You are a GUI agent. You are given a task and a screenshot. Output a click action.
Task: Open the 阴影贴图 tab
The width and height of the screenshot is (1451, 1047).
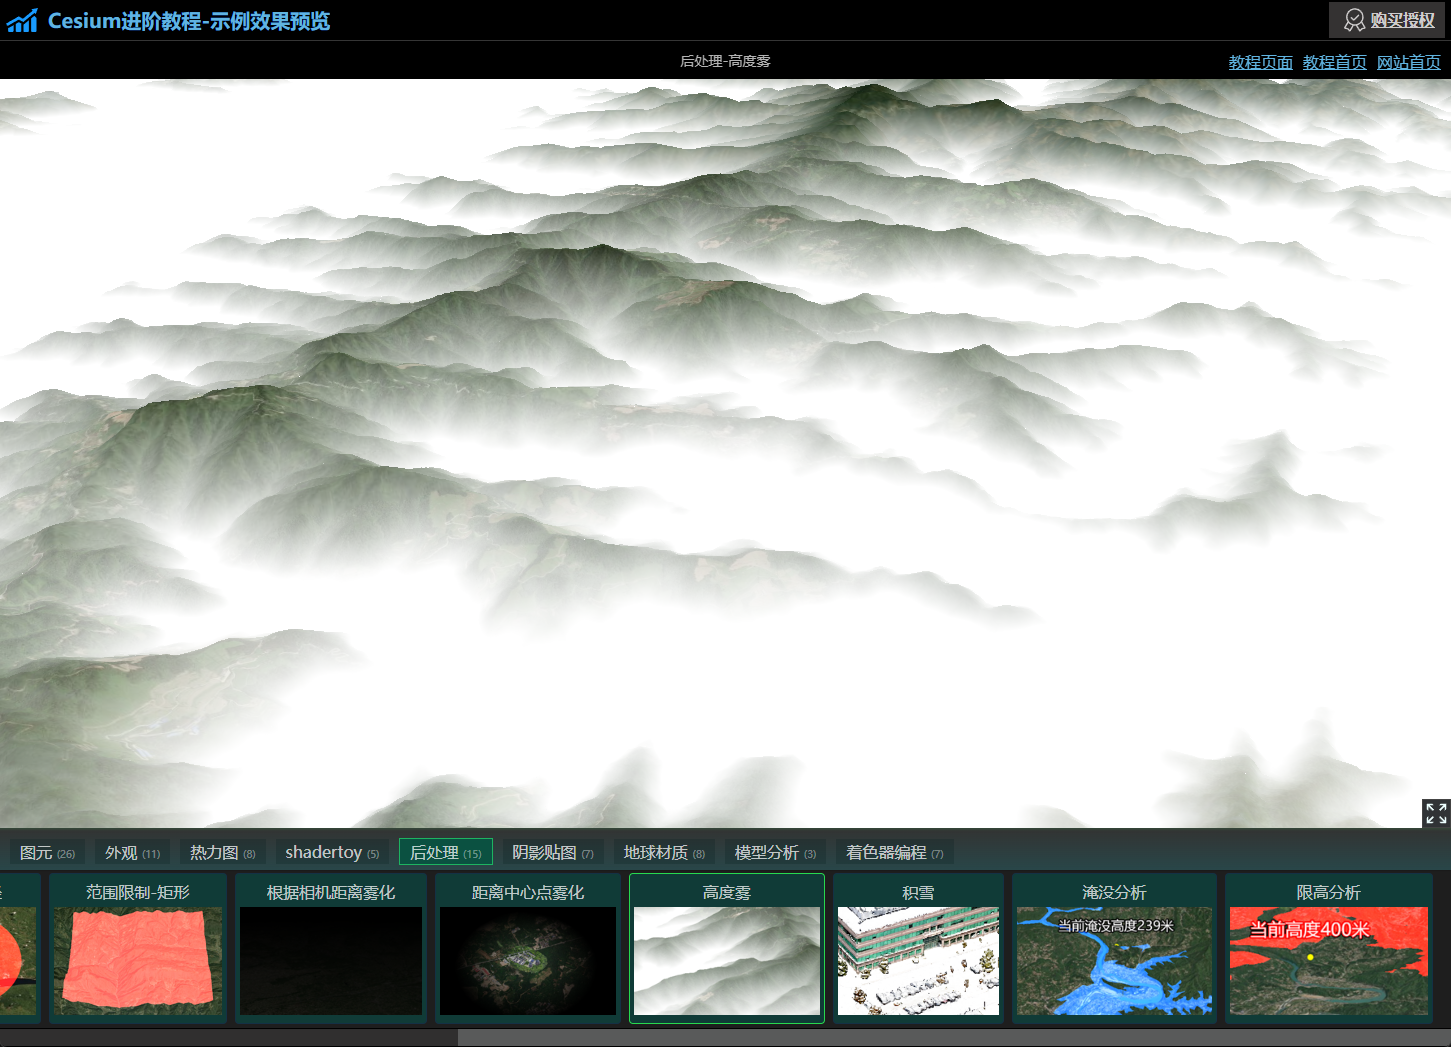553,852
